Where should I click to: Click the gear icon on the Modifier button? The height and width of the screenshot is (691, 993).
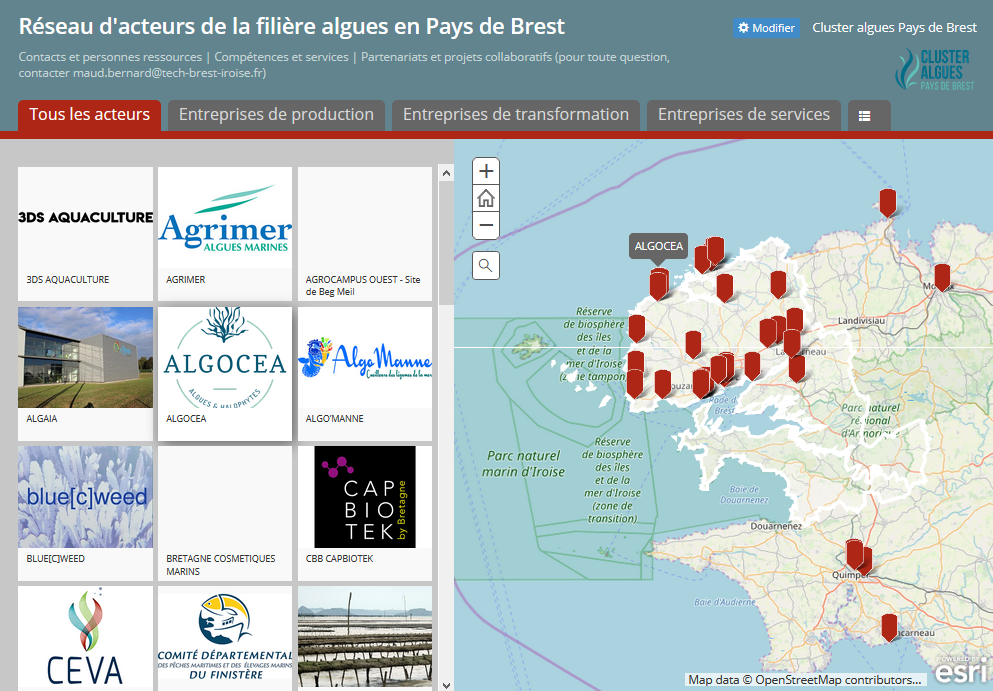(742, 27)
